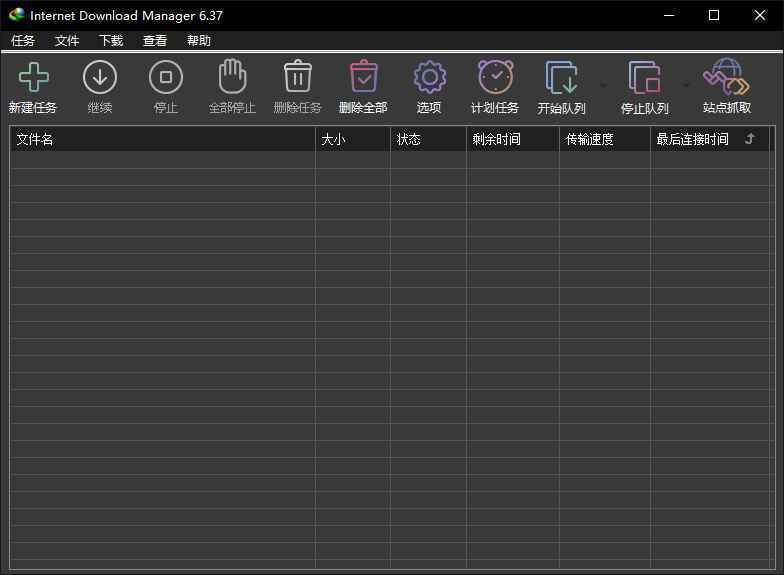Minimize the Internet Download Manager window

click(x=669, y=16)
